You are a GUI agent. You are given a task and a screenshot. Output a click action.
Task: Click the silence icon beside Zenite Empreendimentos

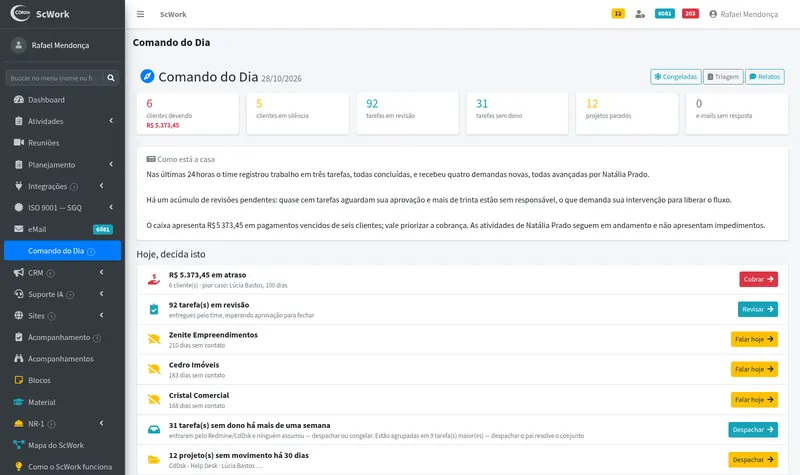click(x=154, y=339)
